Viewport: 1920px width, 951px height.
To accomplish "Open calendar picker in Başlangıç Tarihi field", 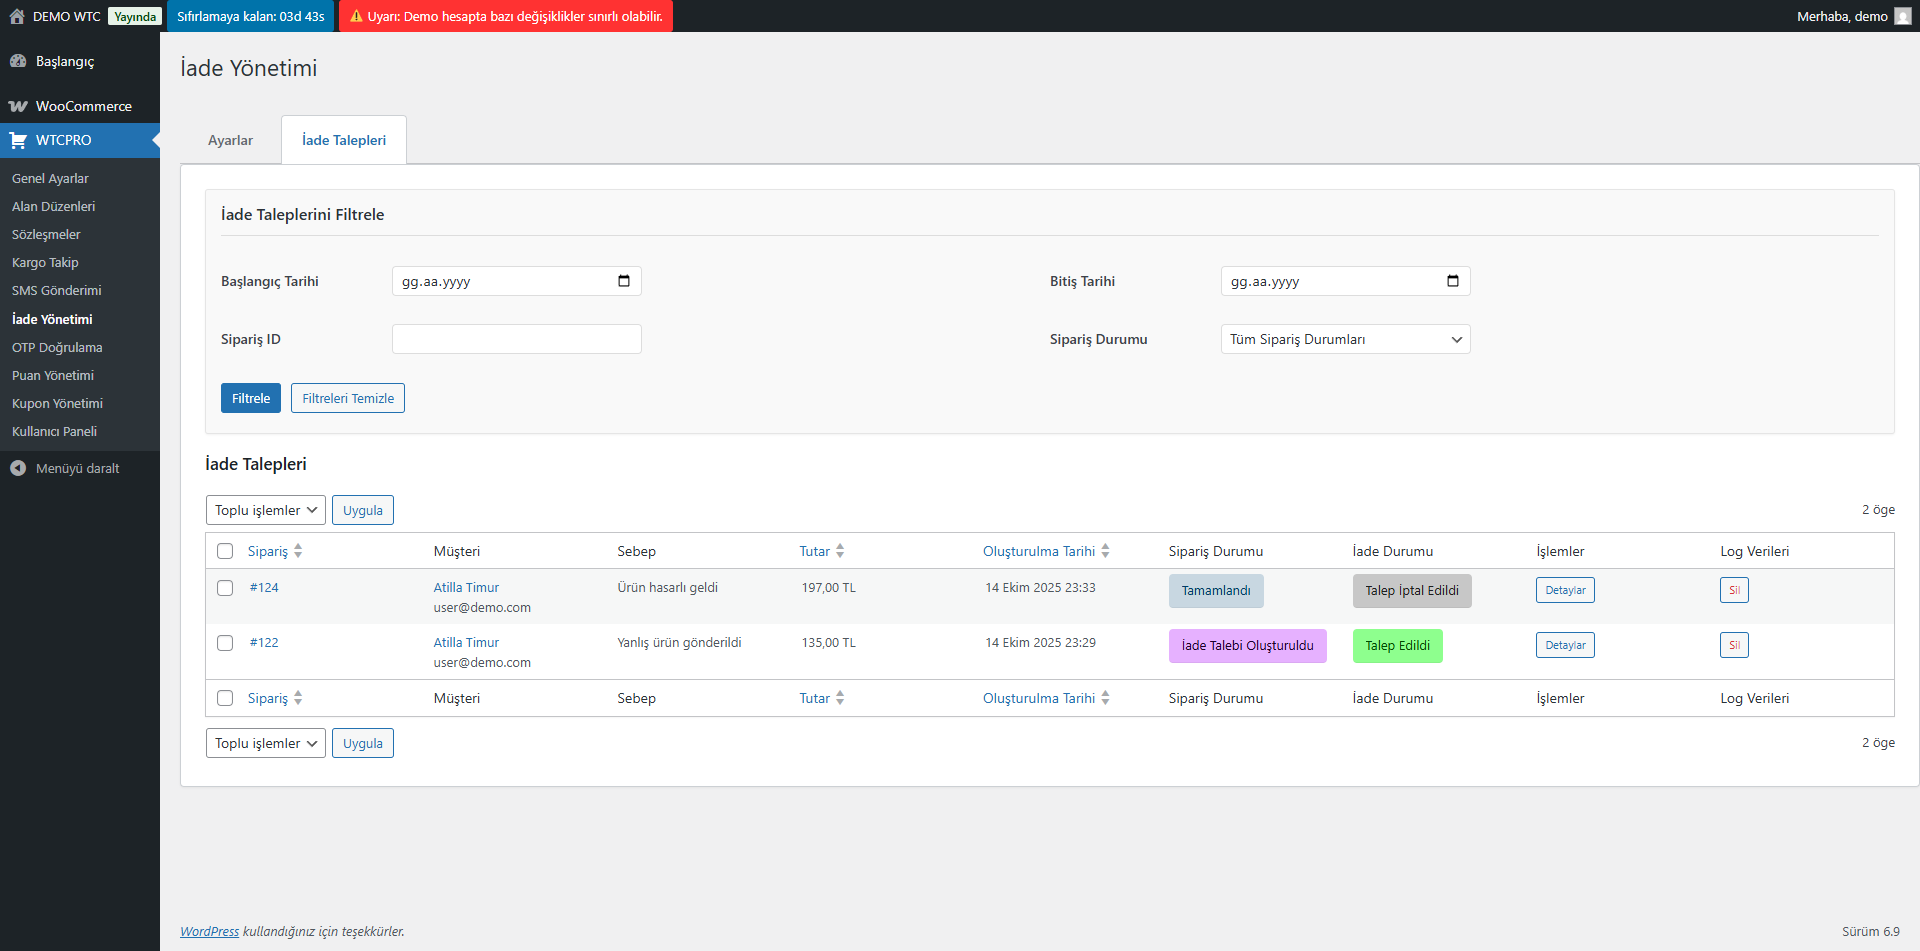I will coord(624,281).
